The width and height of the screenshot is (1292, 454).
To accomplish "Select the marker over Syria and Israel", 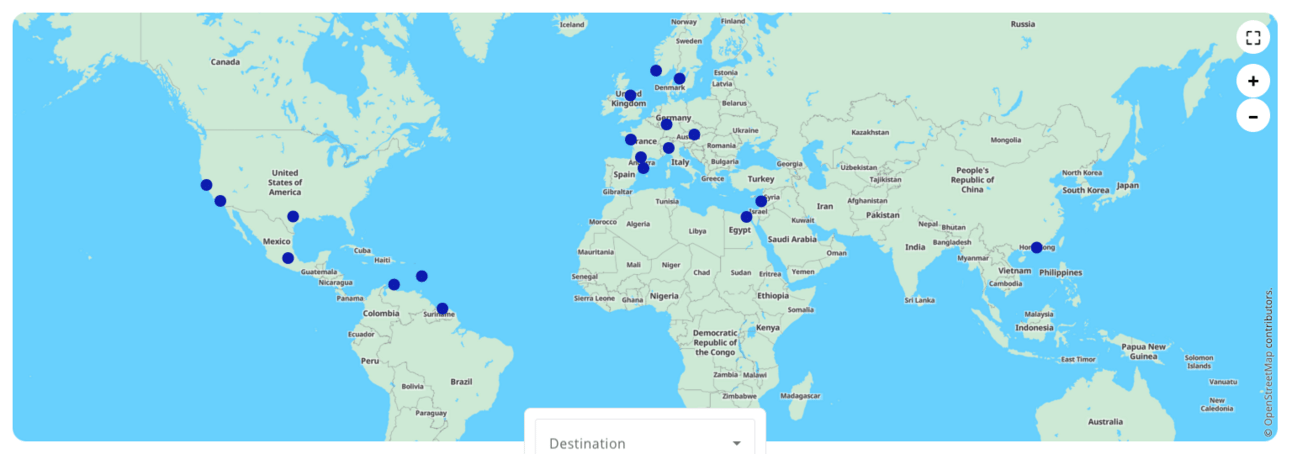I will (x=761, y=201).
